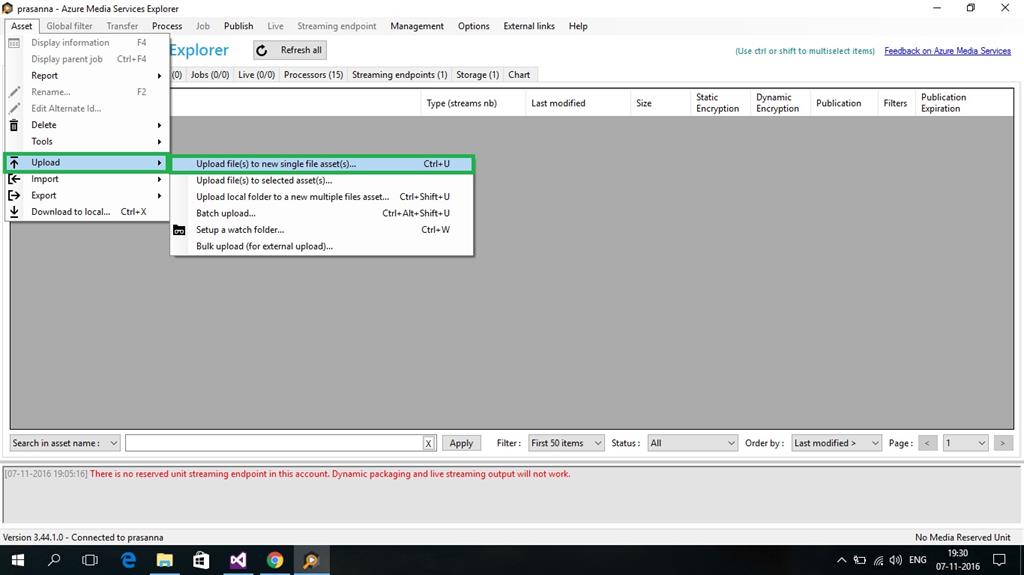Expand the Report submenu
The width and height of the screenshot is (1024, 575).
(87, 76)
